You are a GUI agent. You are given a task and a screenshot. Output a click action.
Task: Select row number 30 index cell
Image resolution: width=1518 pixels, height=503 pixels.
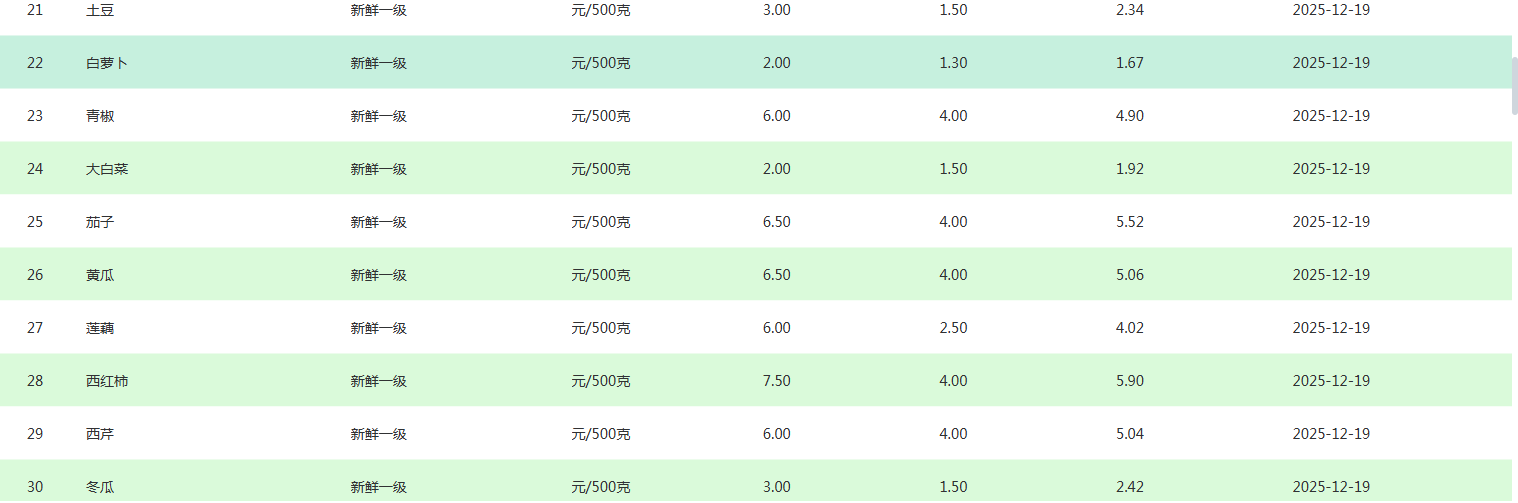click(35, 487)
